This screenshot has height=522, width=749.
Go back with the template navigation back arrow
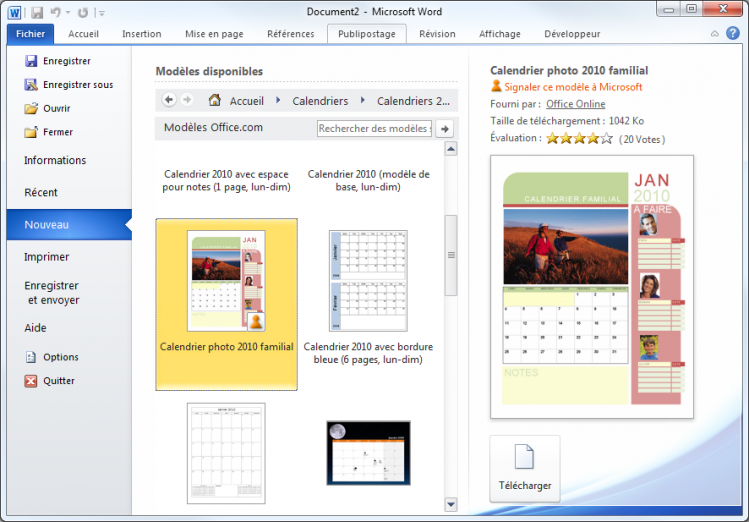coord(169,100)
